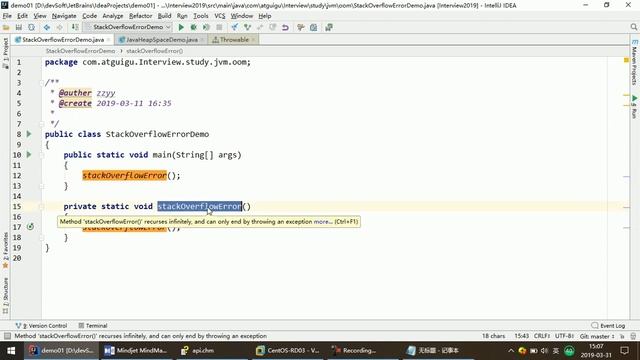Image resolution: width=640 pixels, height=360 pixels.
Task: Switch to Throwable editor tab
Action: click(x=234, y=40)
